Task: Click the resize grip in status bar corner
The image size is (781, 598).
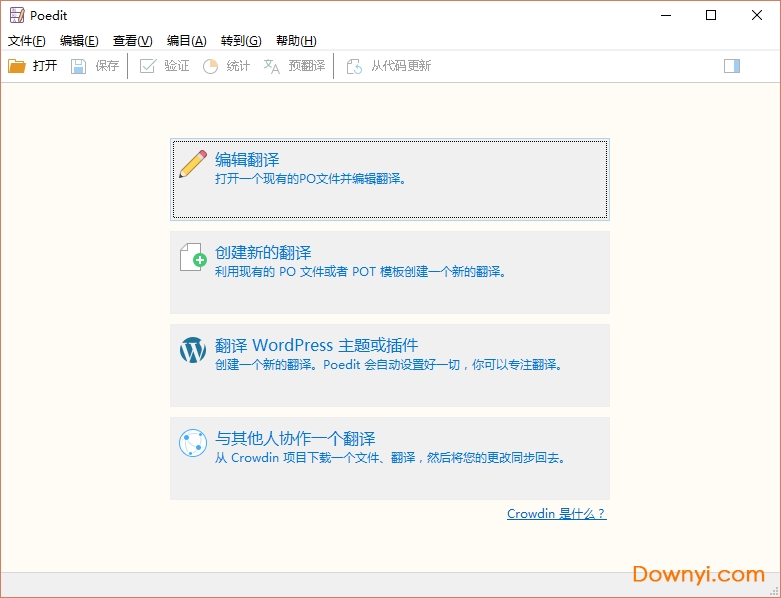Action: 774,591
